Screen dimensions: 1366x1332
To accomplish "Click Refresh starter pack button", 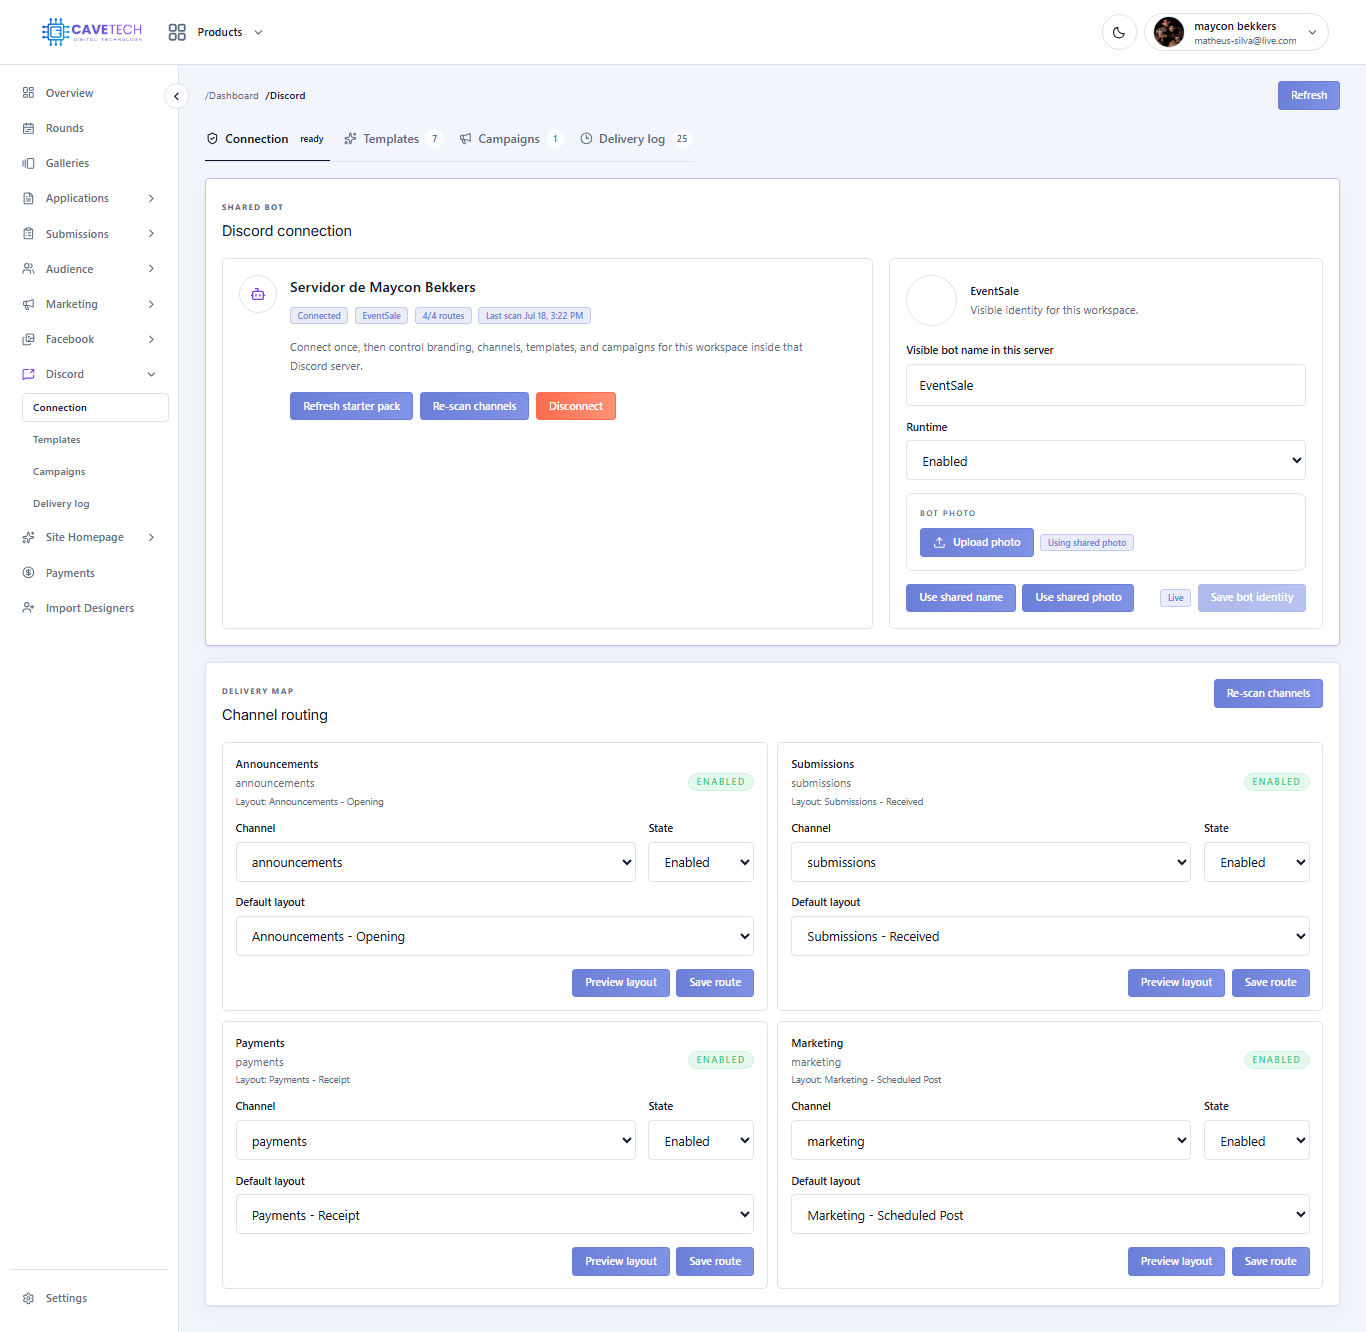I will (351, 406).
